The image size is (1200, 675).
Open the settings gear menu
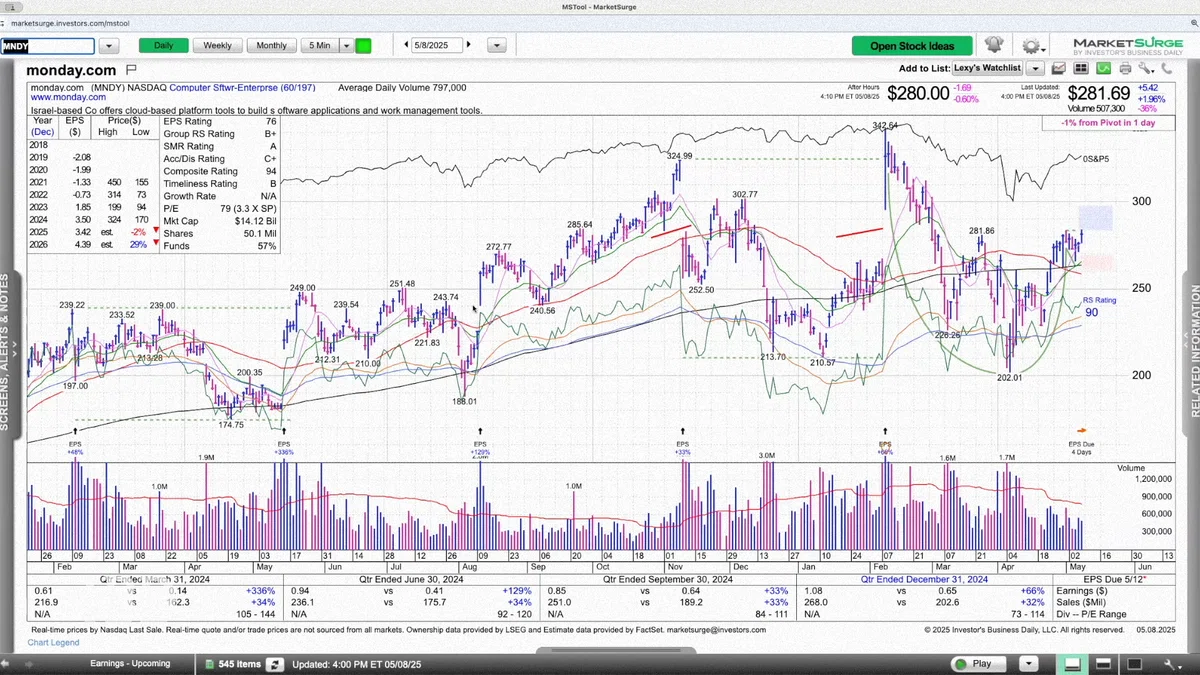click(1031, 46)
